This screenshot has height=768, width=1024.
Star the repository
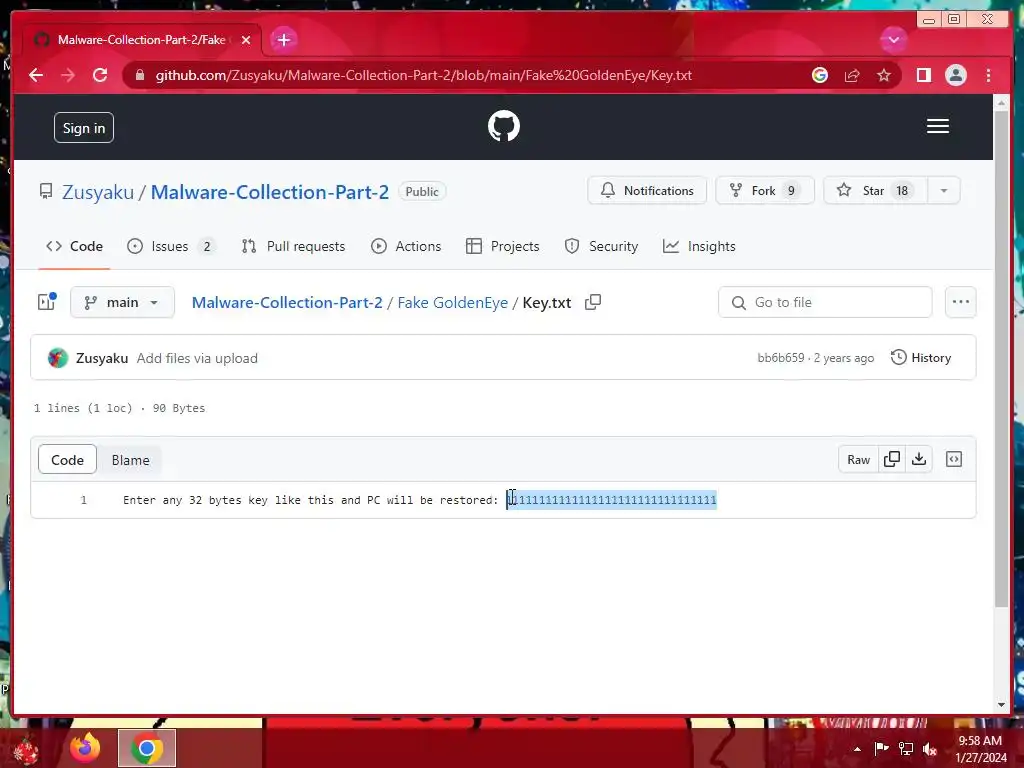(875, 191)
